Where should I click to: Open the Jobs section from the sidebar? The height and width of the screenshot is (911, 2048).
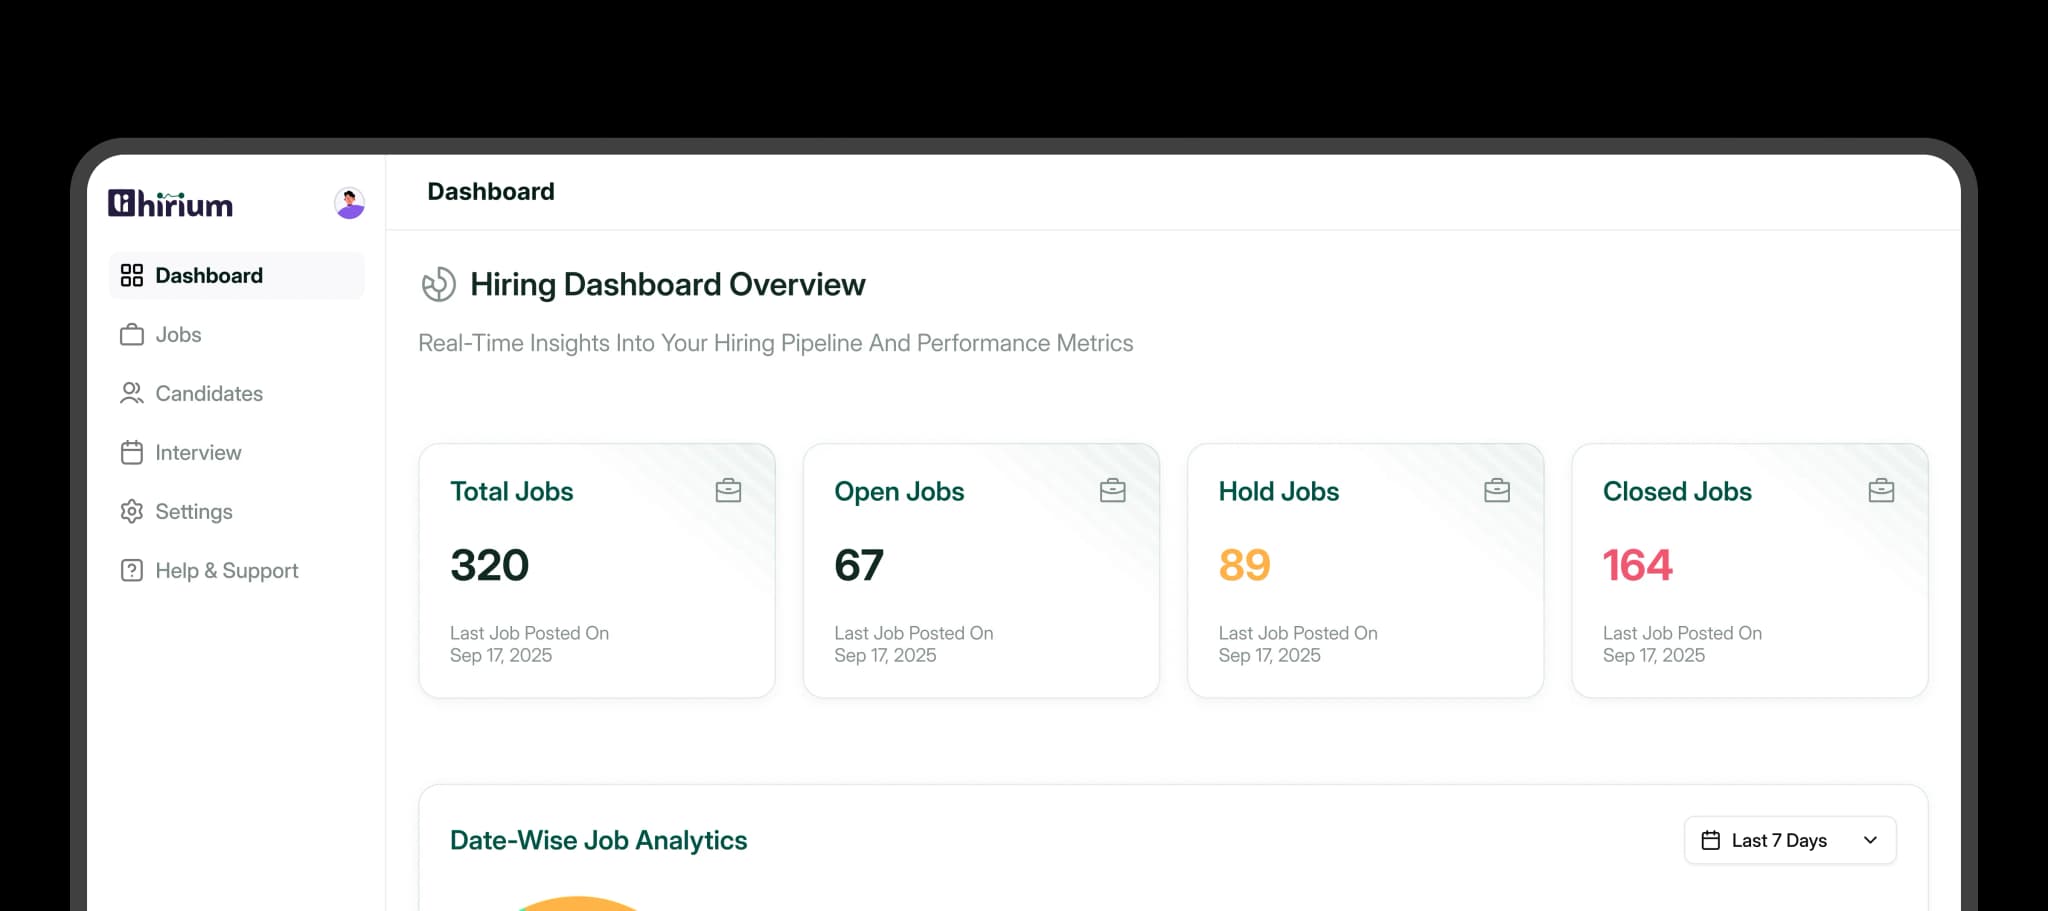click(177, 335)
